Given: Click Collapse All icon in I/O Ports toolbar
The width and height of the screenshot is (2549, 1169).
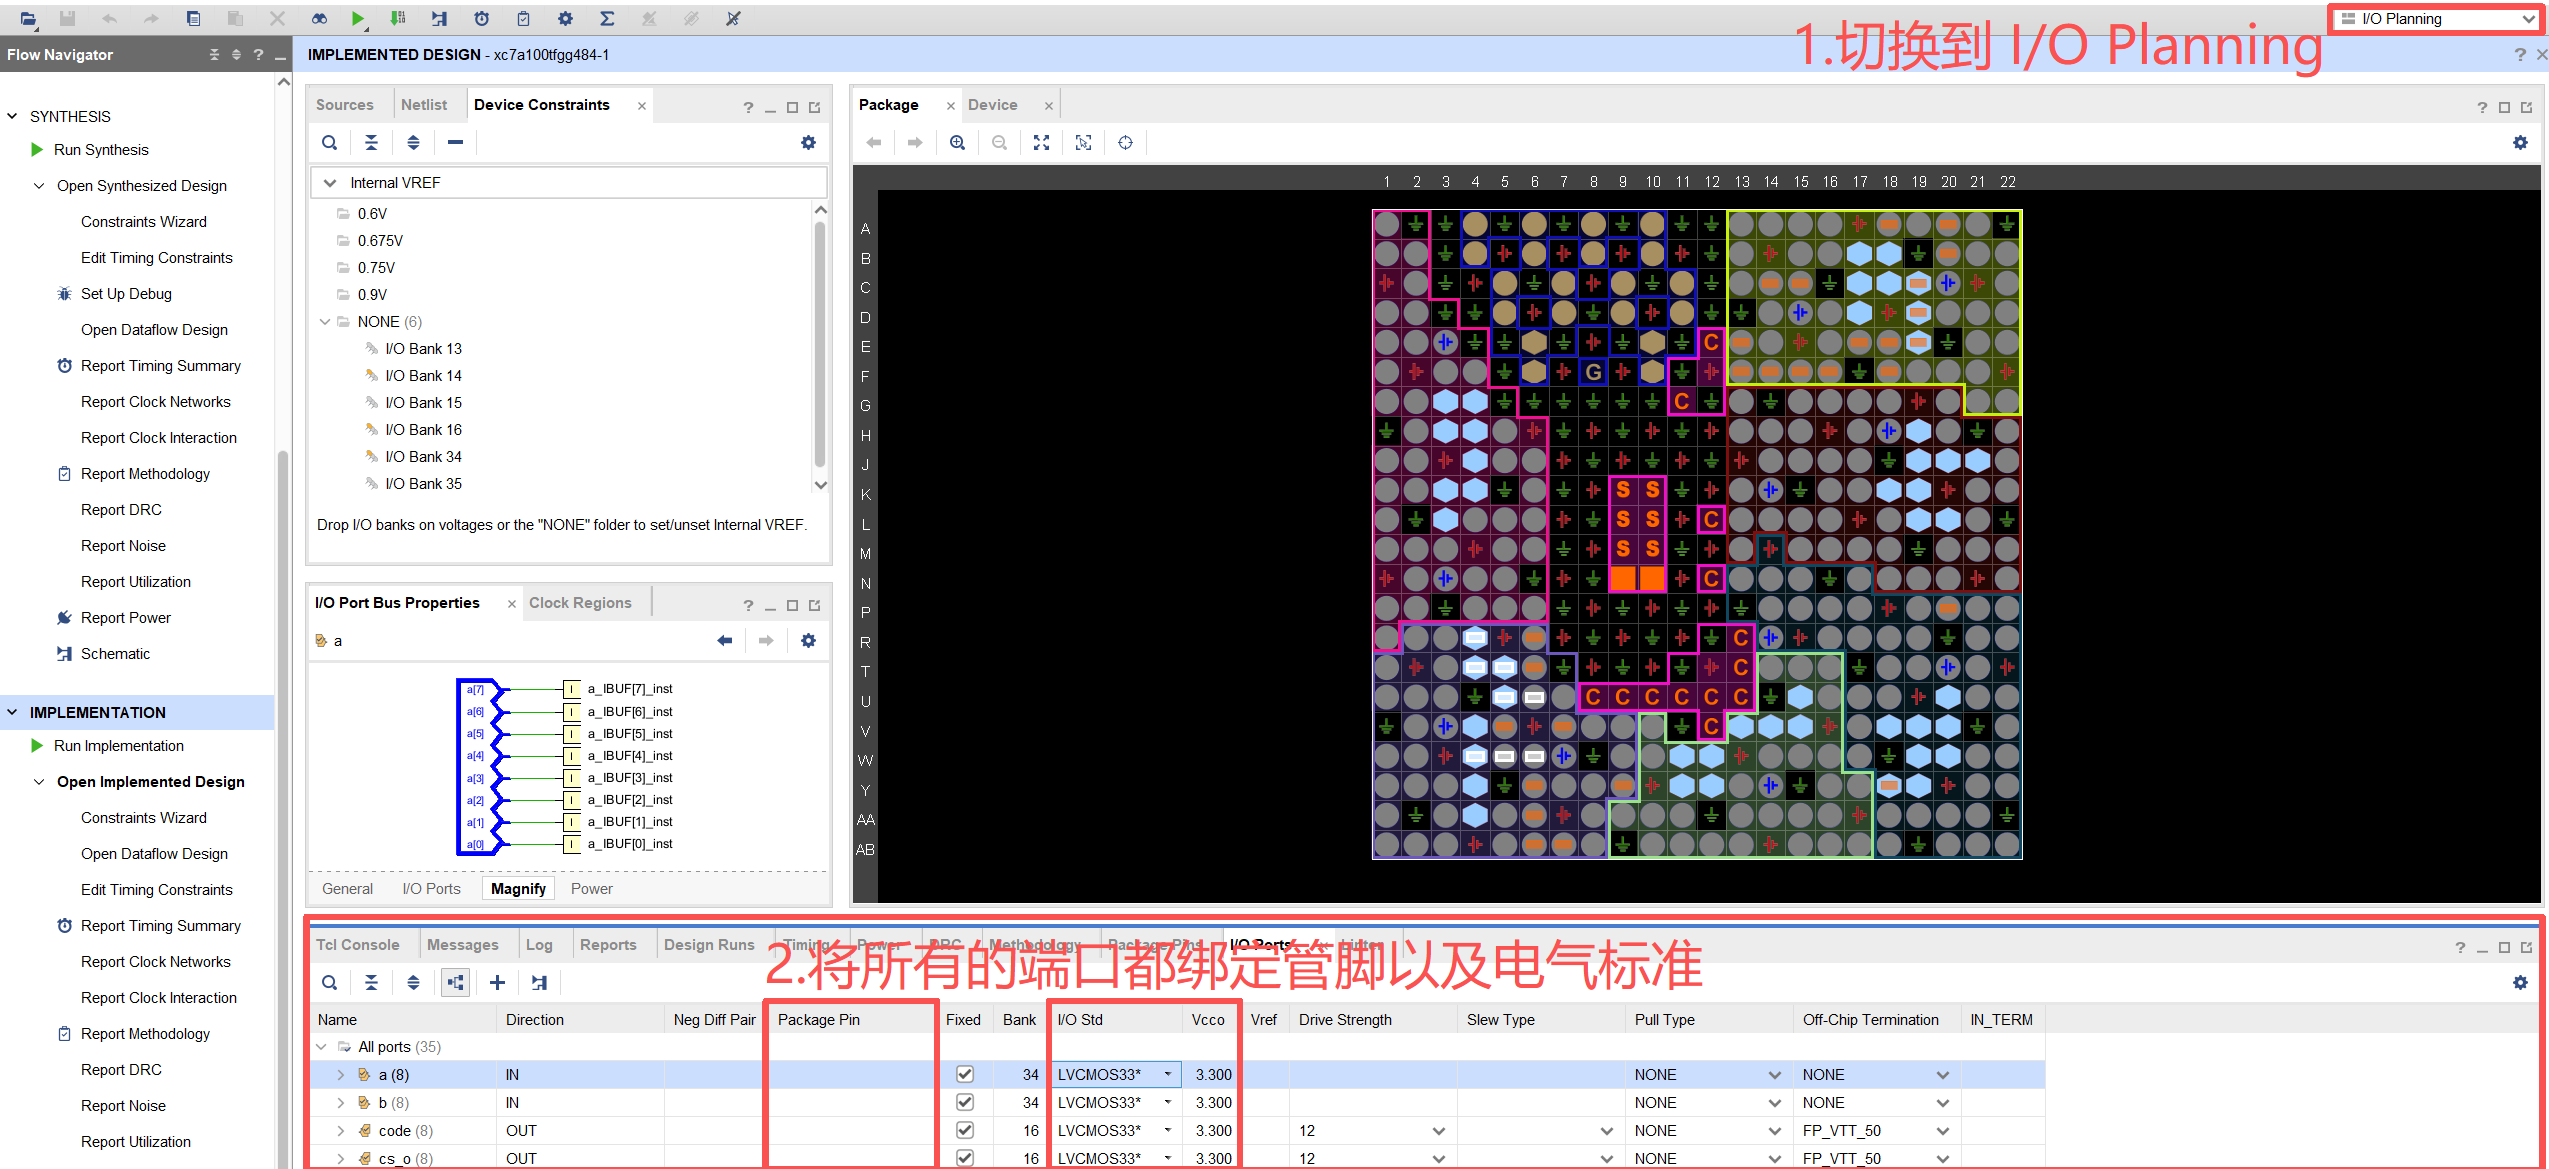Looking at the screenshot, I should coord(371,983).
